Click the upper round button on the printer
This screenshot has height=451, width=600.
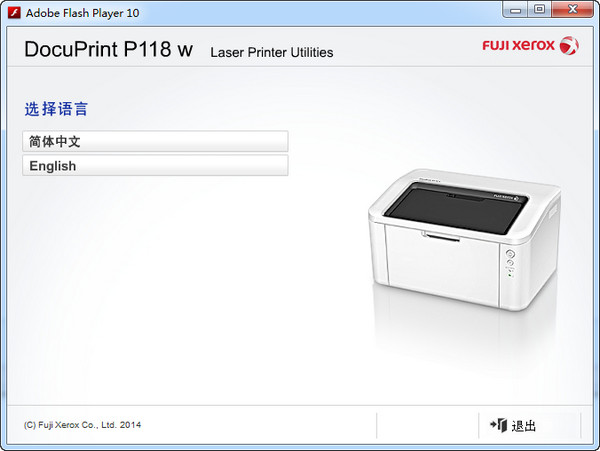click(x=510, y=254)
